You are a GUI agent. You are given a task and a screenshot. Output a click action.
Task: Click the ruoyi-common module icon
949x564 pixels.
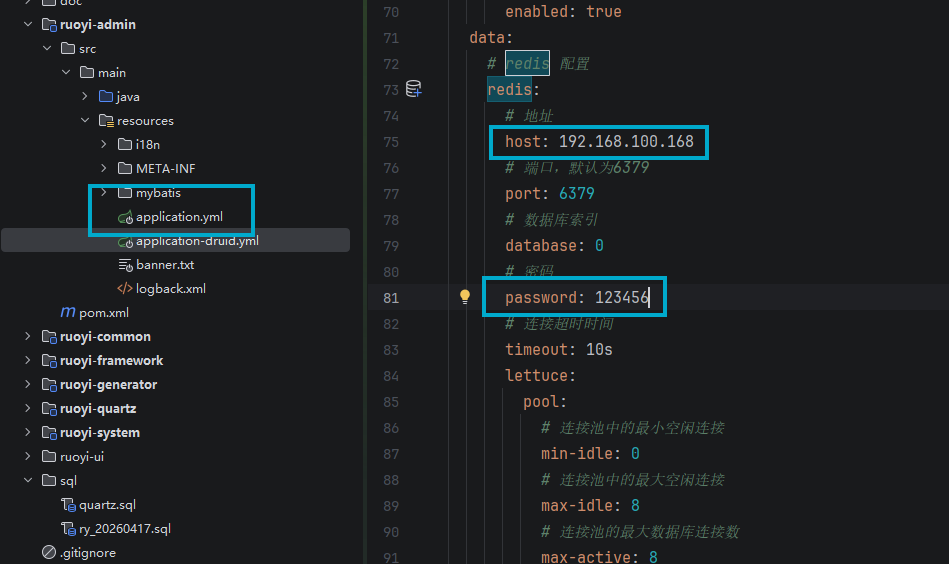pos(49,336)
